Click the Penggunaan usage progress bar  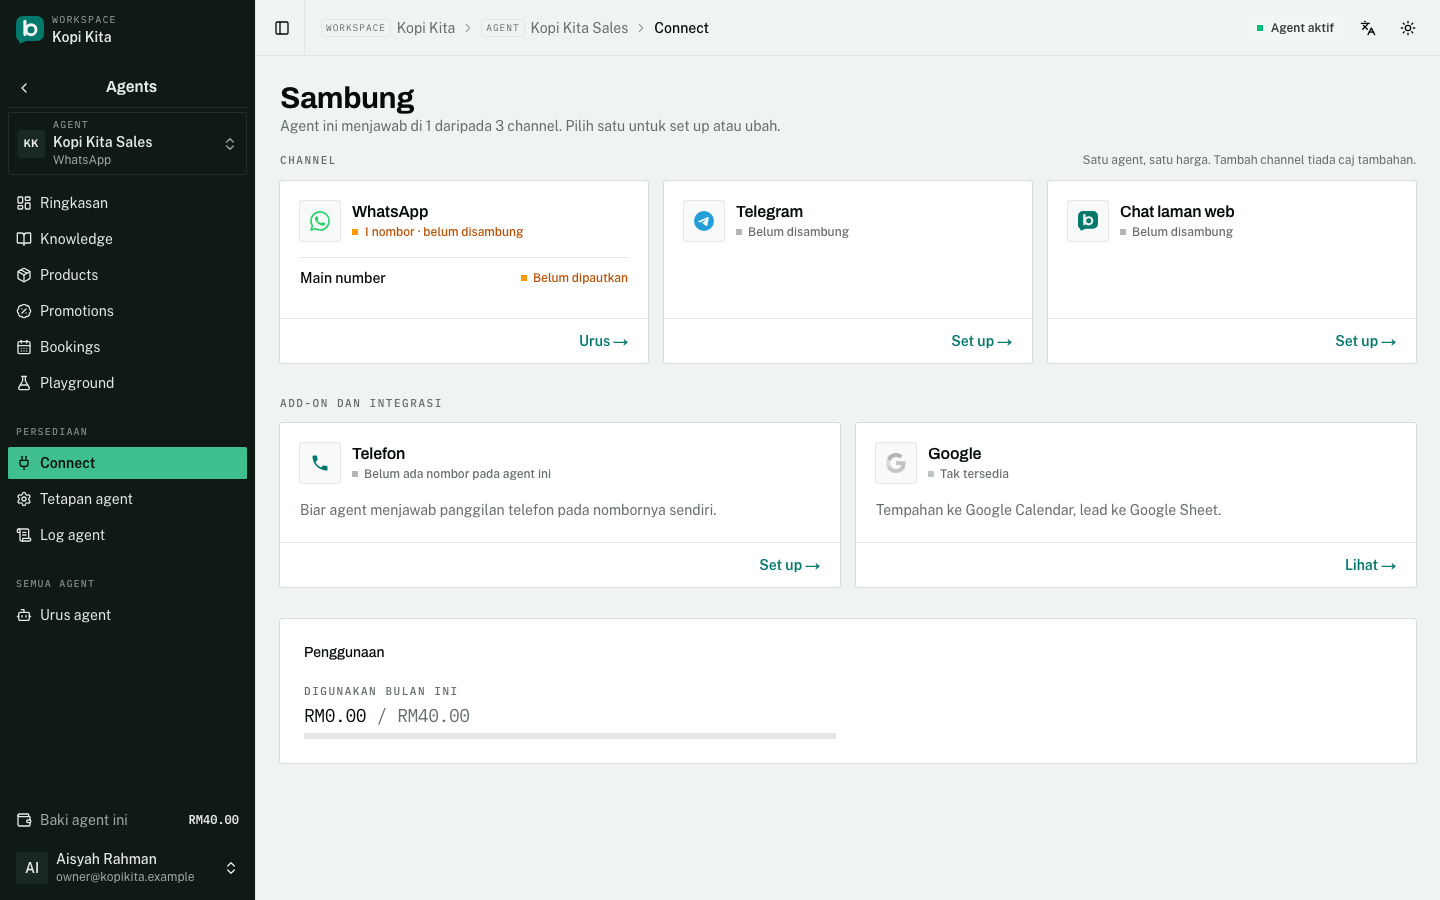point(570,736)
